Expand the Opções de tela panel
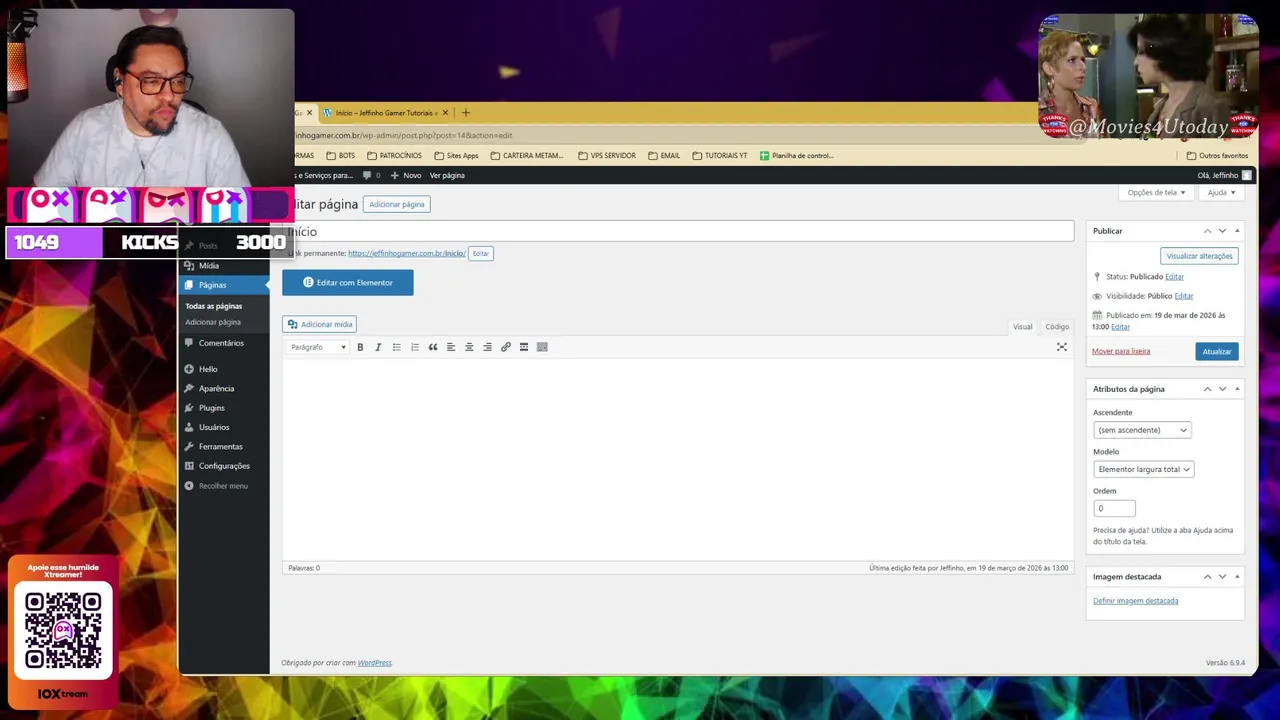This screenshot has width=1280, height=720. (1156, 192)
